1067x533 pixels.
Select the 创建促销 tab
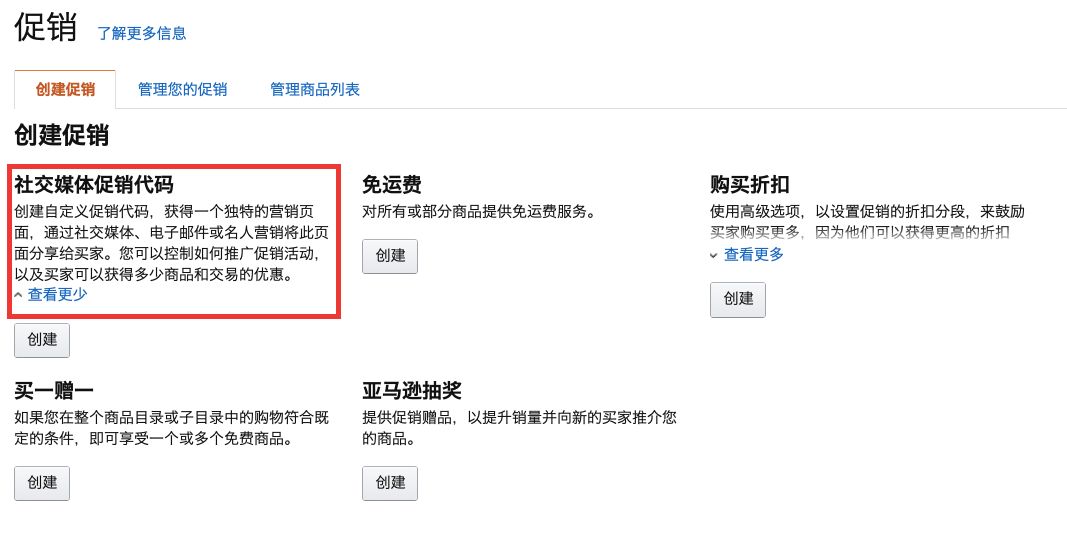(65, 90)
